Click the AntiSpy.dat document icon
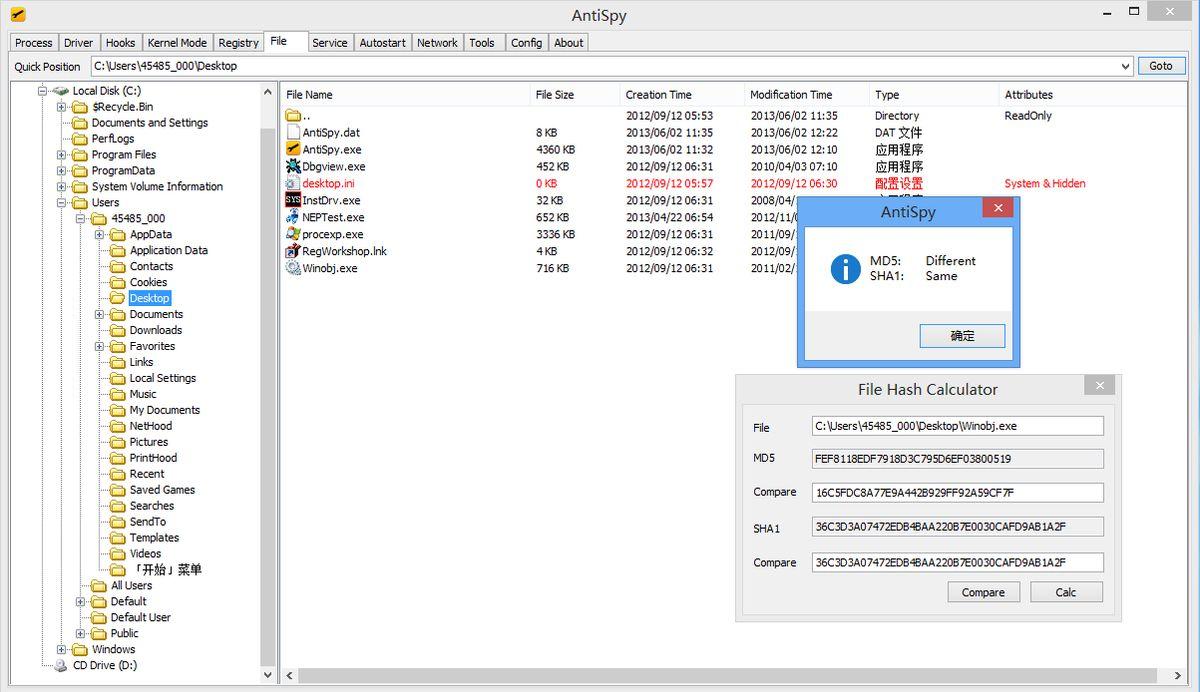 293,132
